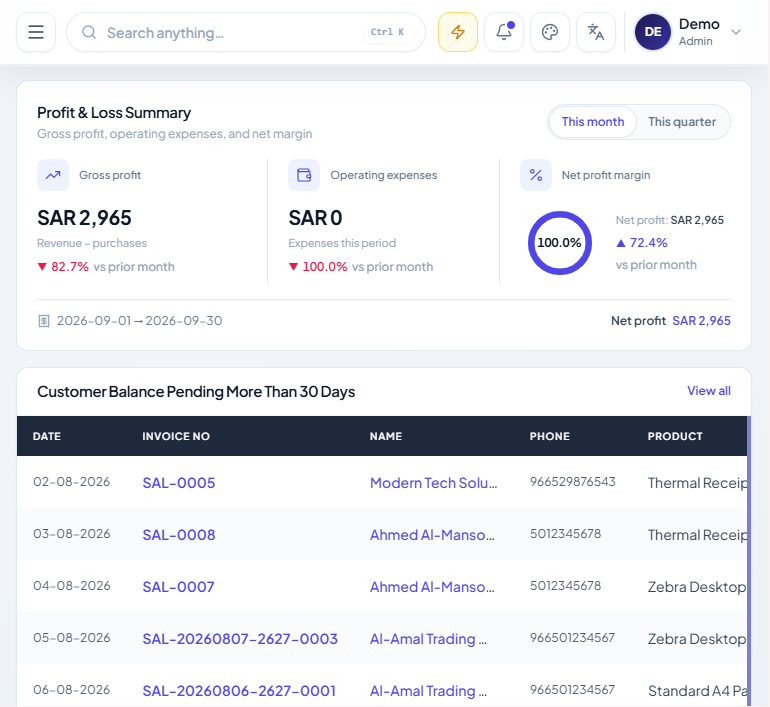Open View all pending balances
This screenshot has width=770, height=707.
(x=709, y=391)
